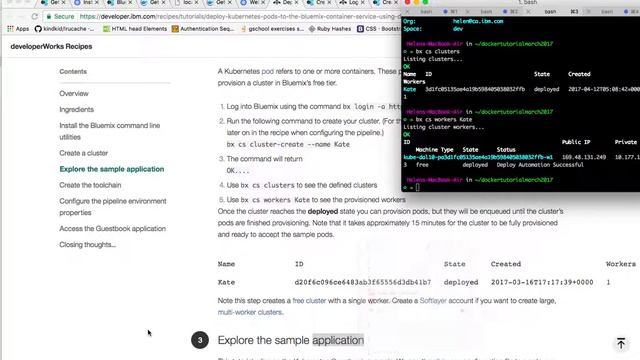Switch to the first 'Ge' browser tab
Screen dimensions: 640x360
pos(54,3)
